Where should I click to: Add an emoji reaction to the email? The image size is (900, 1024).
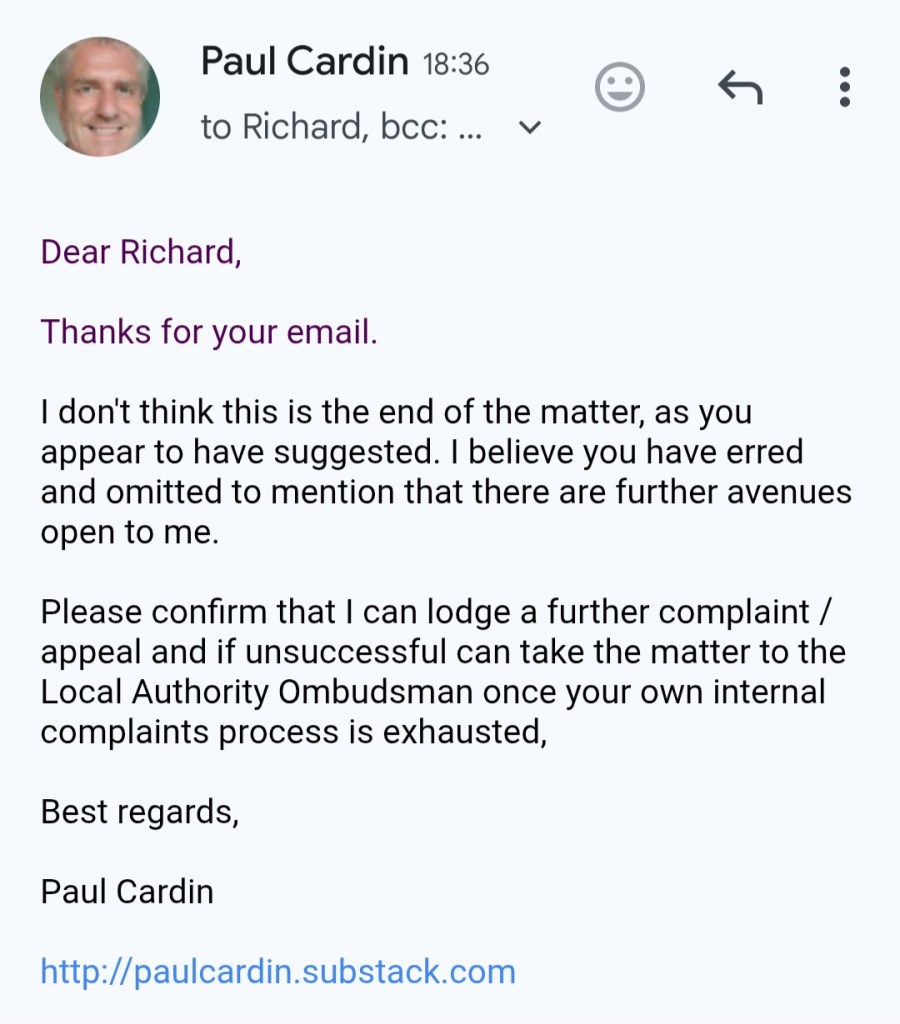pyautogui.click(x=620, y=88)
